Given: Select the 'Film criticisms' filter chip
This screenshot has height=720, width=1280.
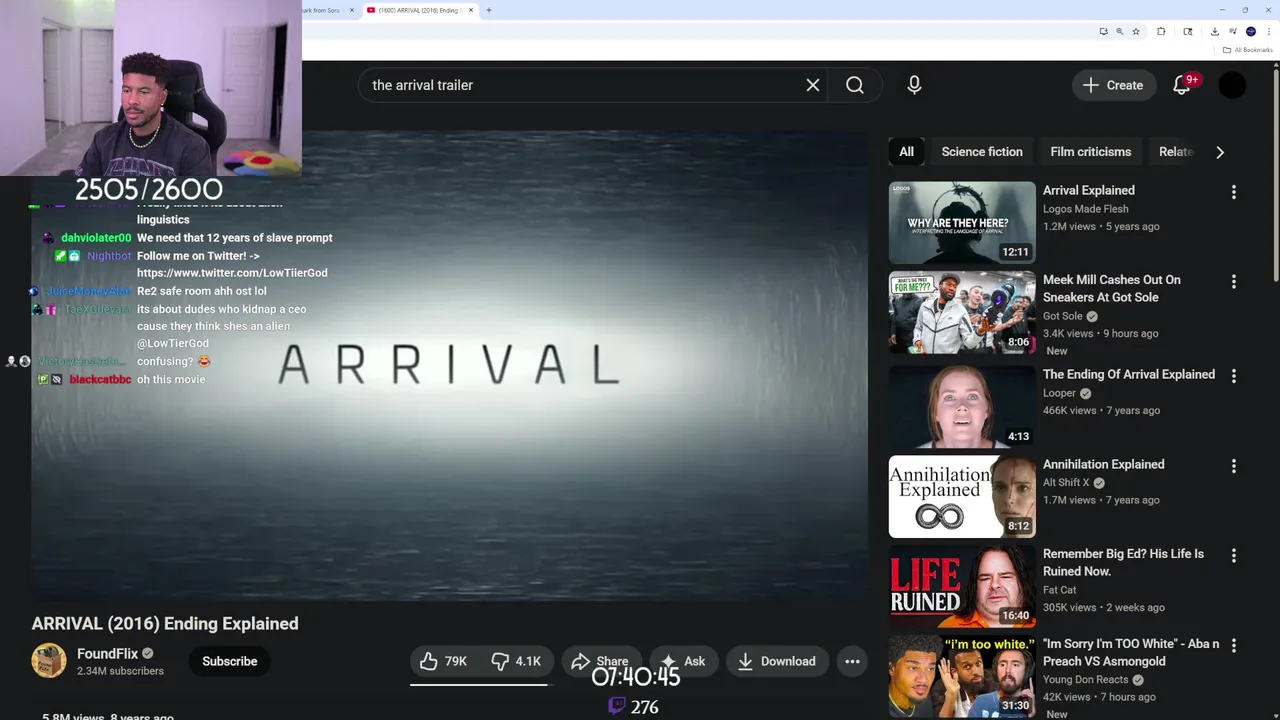Looking at the screenshot, I should point(1090,152).
